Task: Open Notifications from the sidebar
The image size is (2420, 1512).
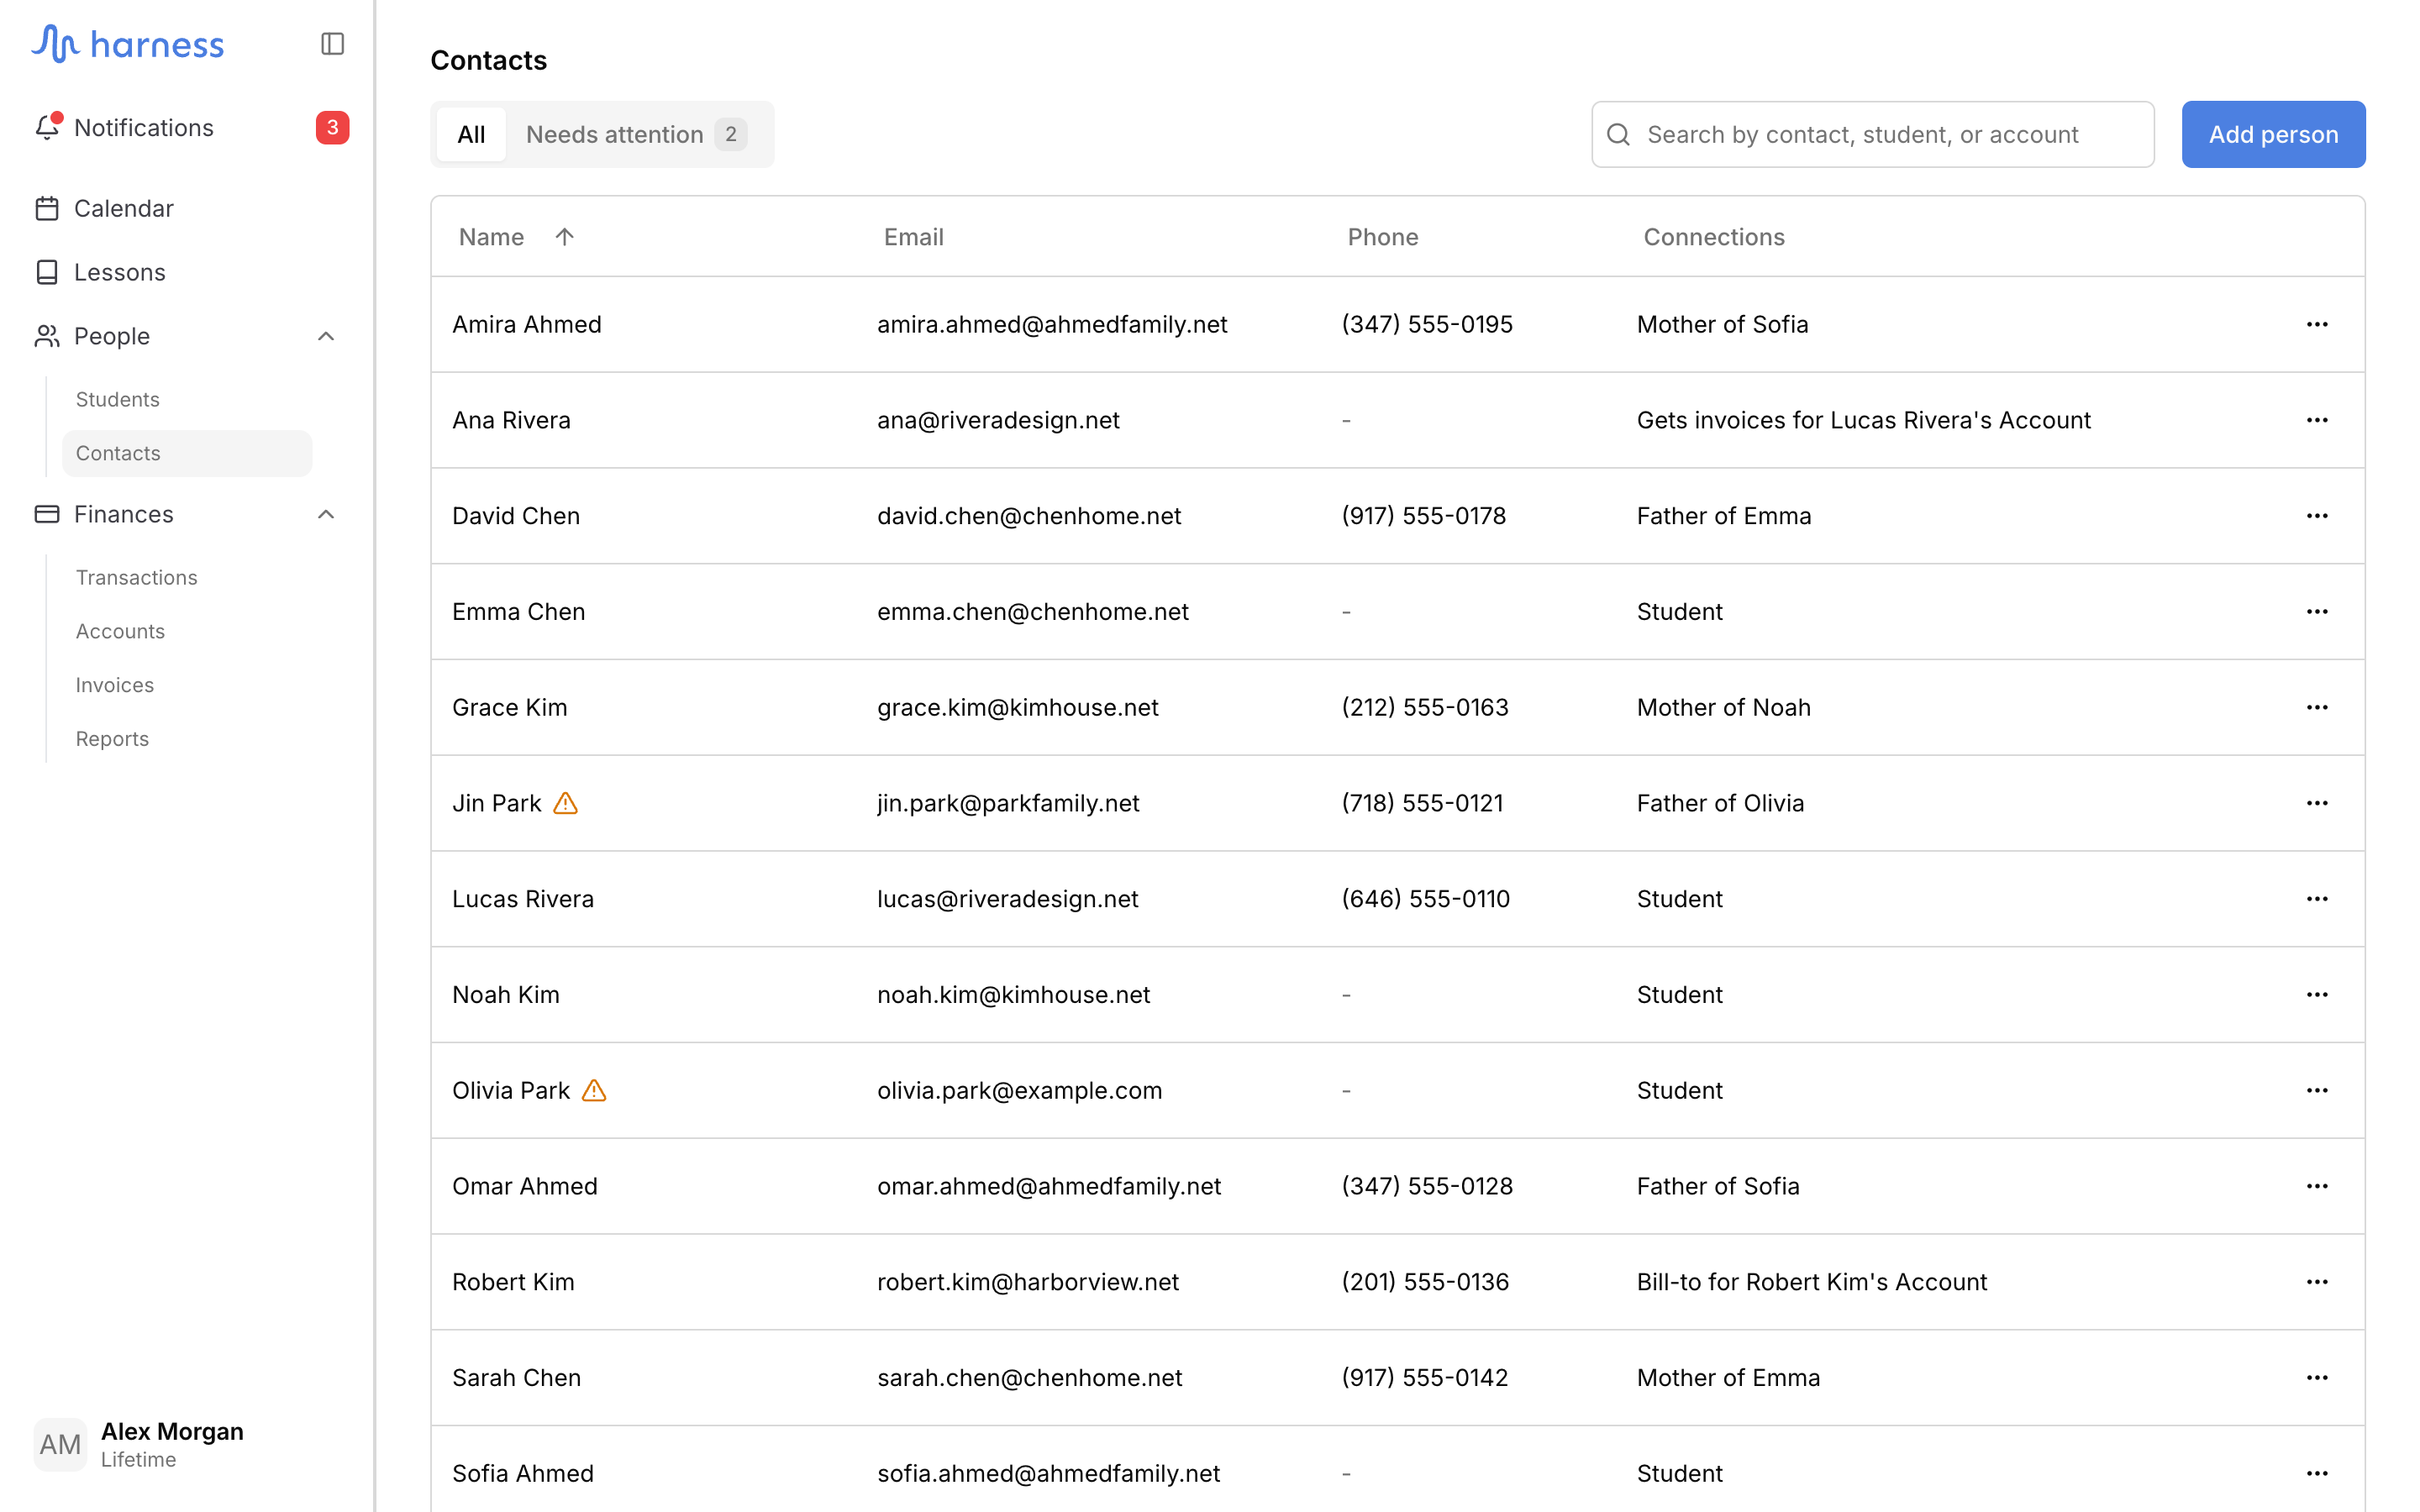Action: point(190,127)
